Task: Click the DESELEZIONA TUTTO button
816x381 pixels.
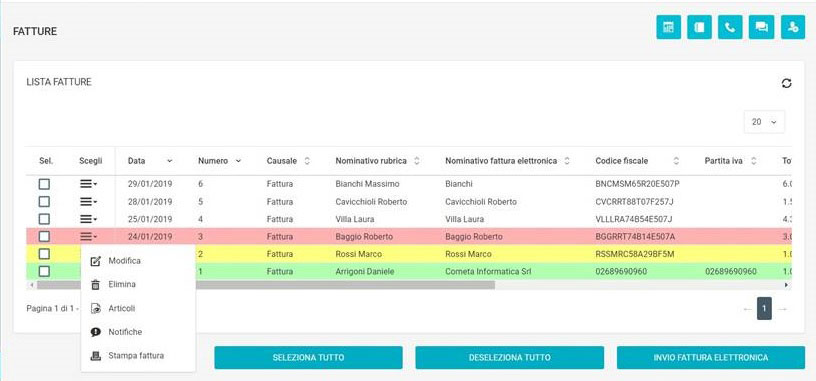Action: pyautogui.click(x=509, y=358)
